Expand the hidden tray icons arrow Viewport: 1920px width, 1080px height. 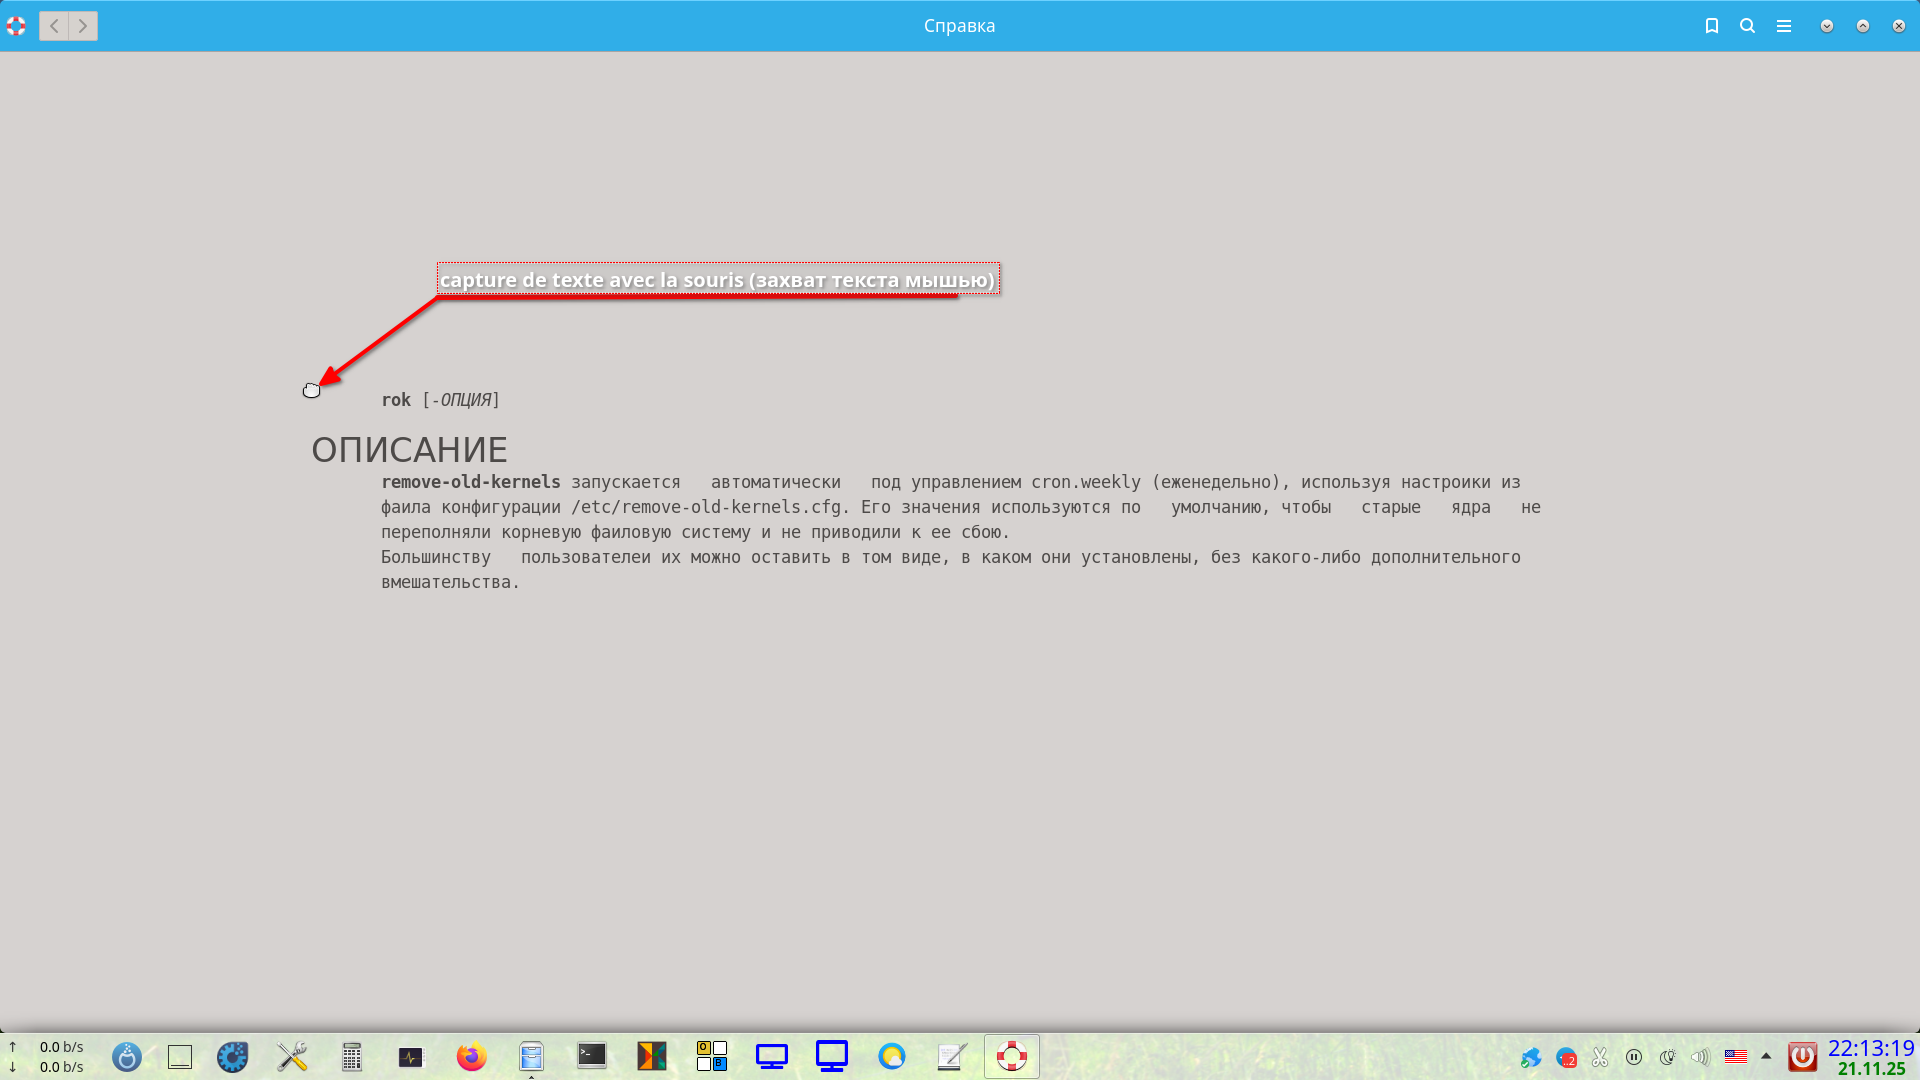pyautogui.click(x=1765, y=1057)
